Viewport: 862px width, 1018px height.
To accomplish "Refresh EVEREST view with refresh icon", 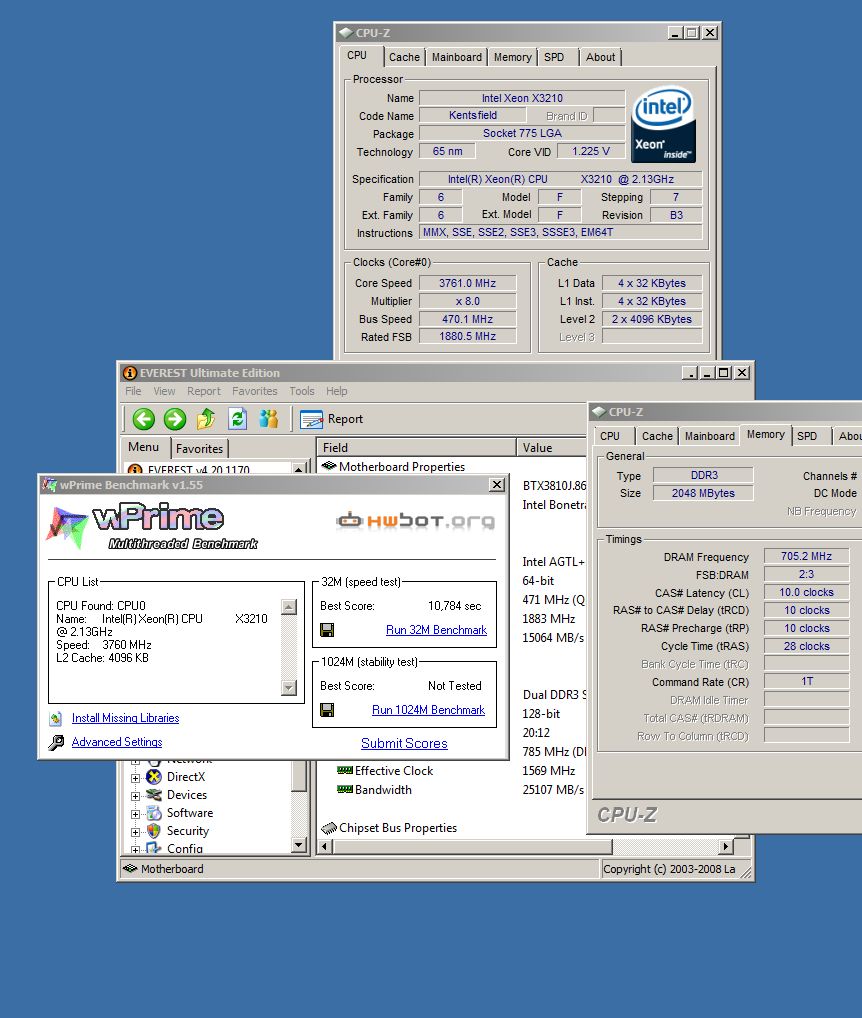I will coord(238,419).
